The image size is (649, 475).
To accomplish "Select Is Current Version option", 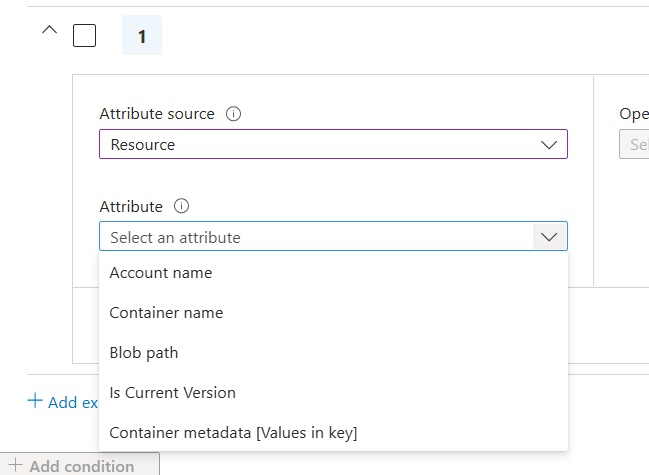I will click(x=173, y=393).
